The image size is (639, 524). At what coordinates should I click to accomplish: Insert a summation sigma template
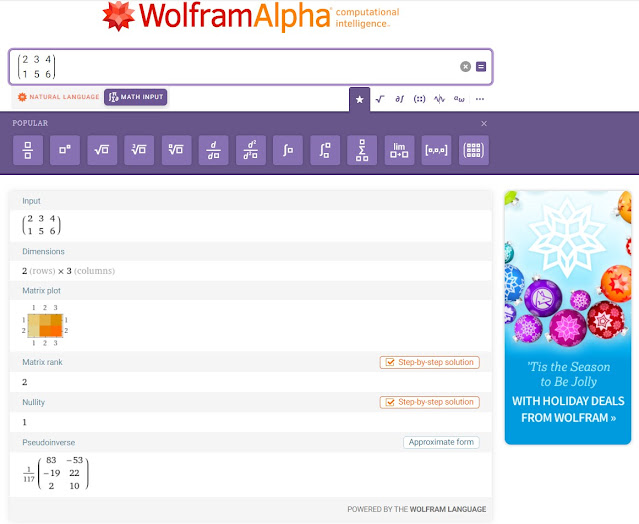[x=362, y=150]
